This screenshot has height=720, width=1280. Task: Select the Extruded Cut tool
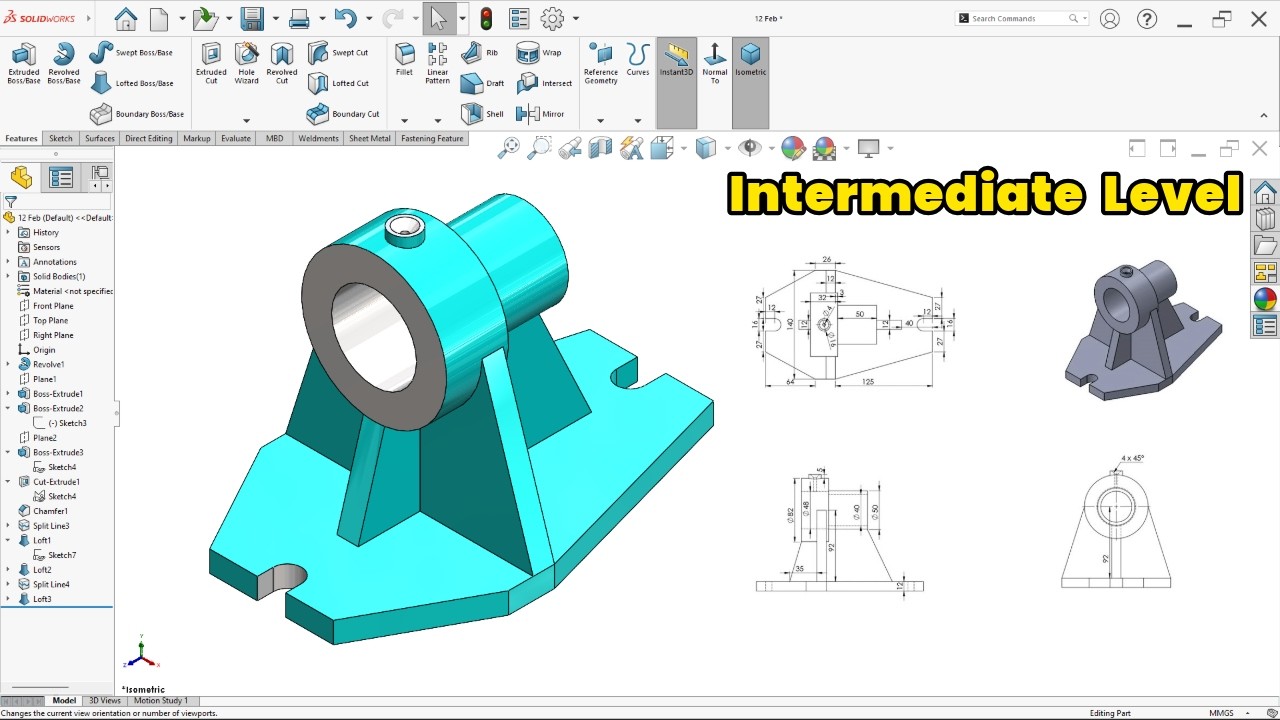(211, 63)
